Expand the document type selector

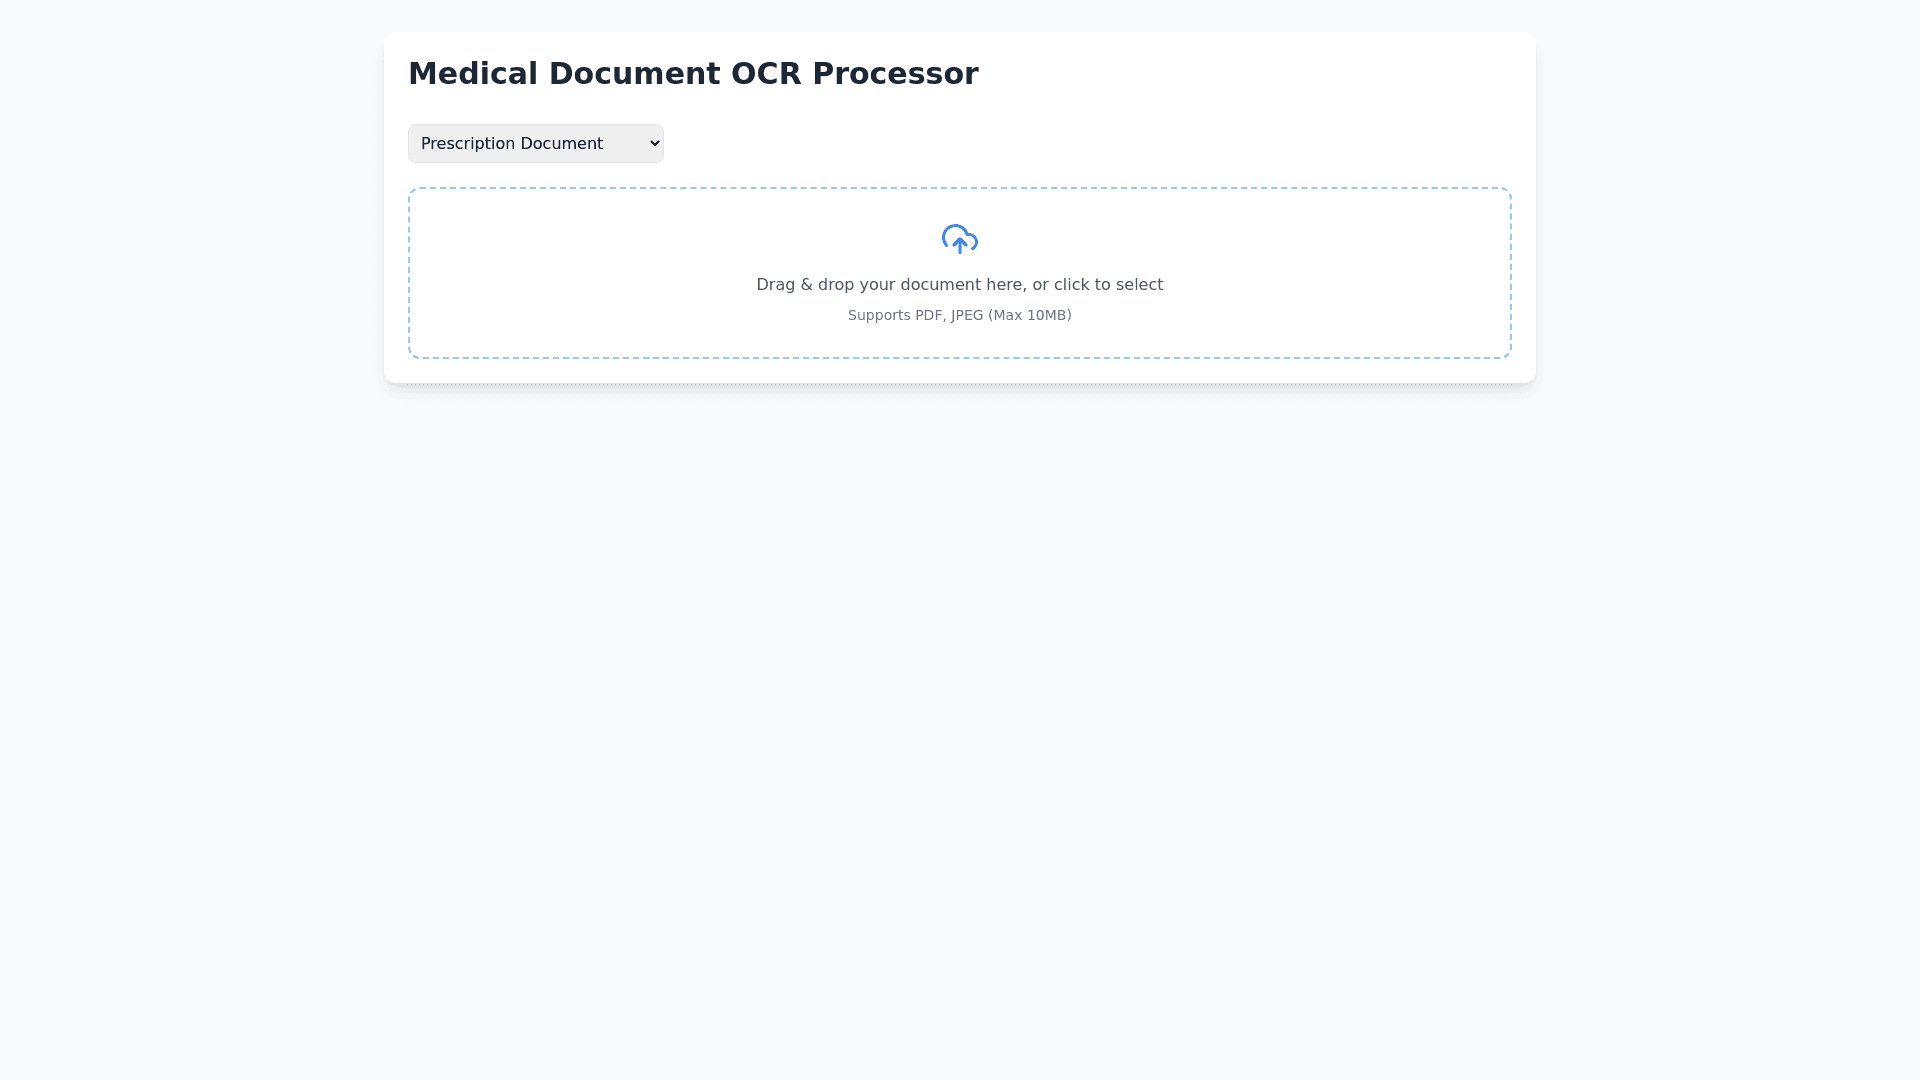point(535,144)
